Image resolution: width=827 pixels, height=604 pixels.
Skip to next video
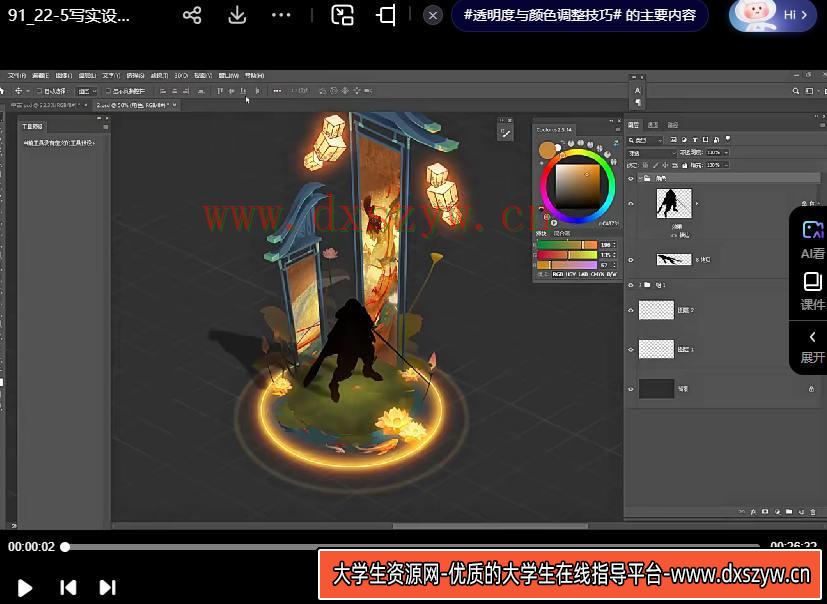pyautogui.click(x=107, y=587)
